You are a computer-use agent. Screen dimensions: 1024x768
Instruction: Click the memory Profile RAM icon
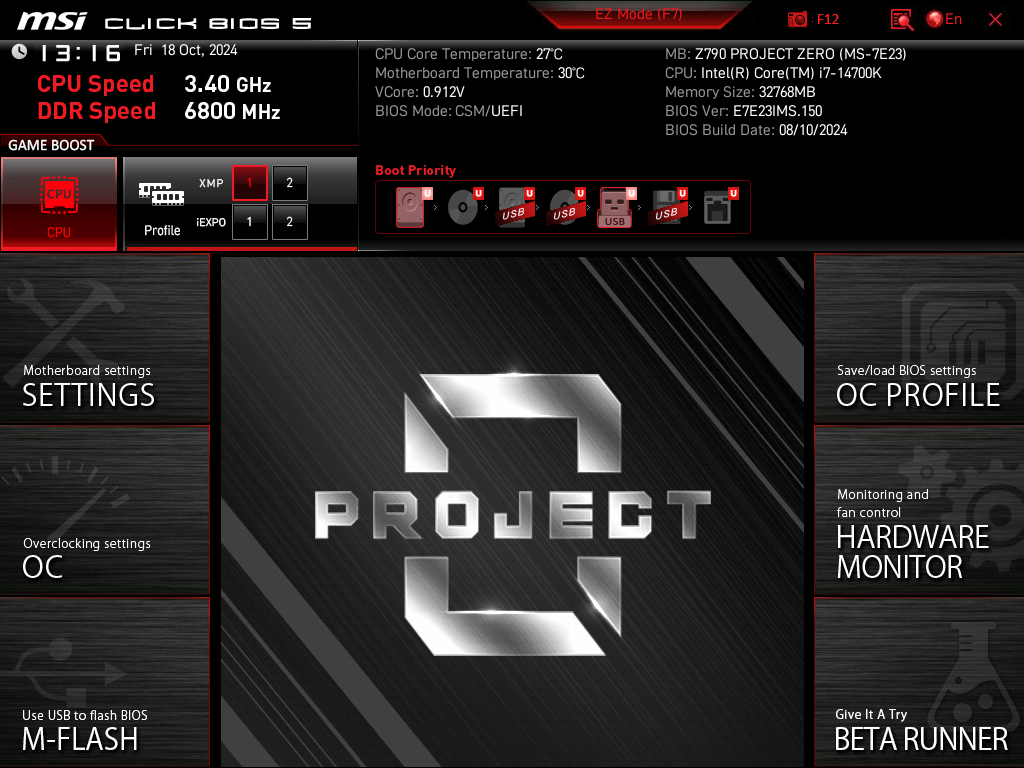(x=161, y=194)
